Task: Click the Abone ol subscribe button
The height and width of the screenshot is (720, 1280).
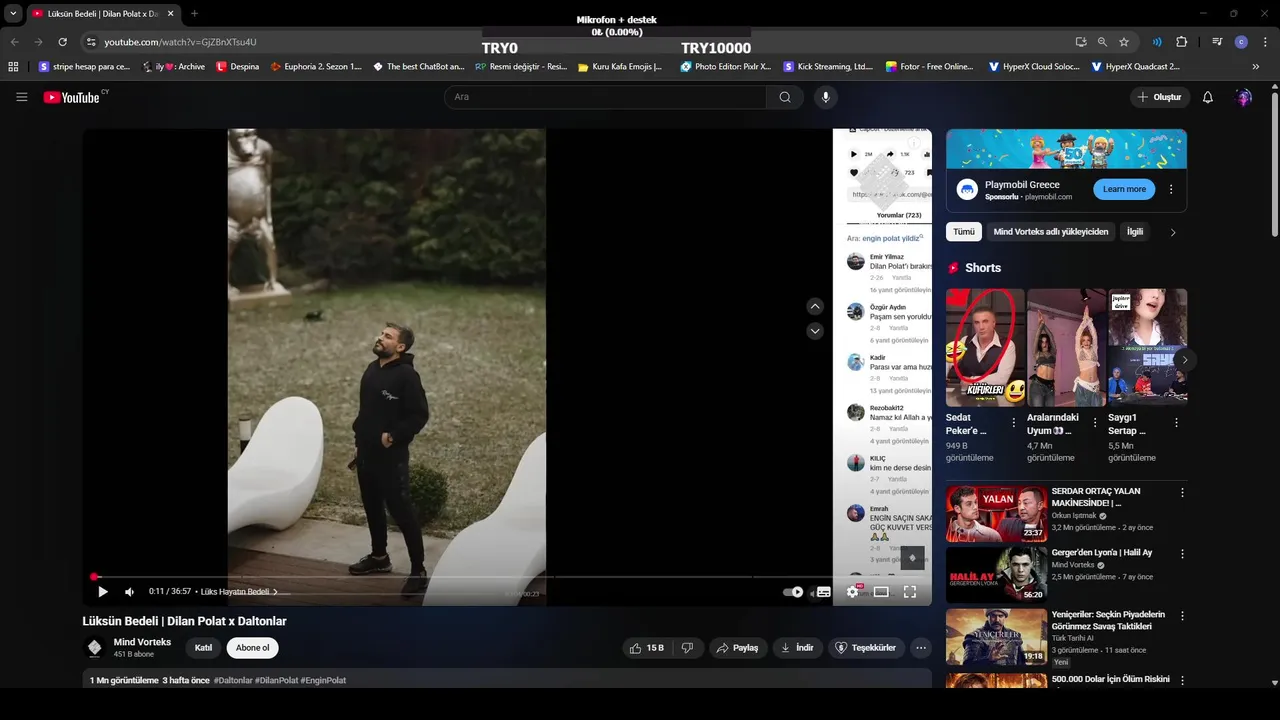Action: [x=252, y=648]
